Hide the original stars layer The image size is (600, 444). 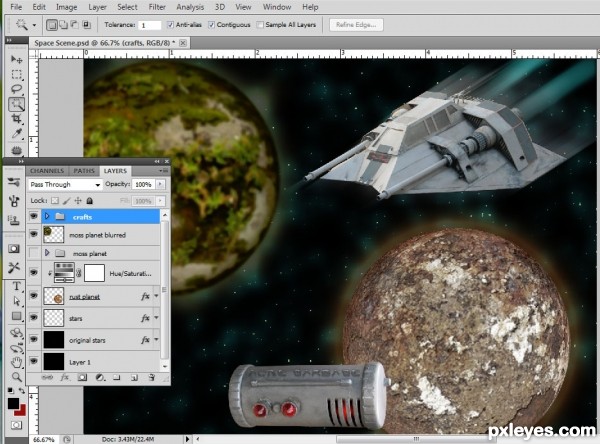(x=34, y=339)
